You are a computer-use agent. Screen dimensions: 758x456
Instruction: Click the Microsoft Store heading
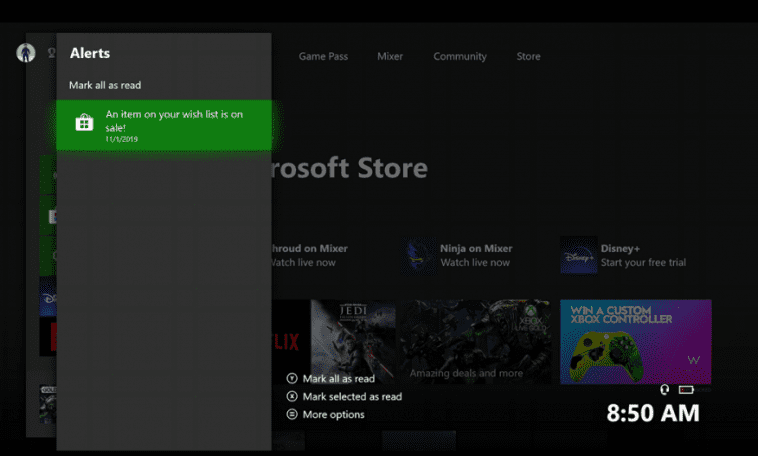click(350, 168)
